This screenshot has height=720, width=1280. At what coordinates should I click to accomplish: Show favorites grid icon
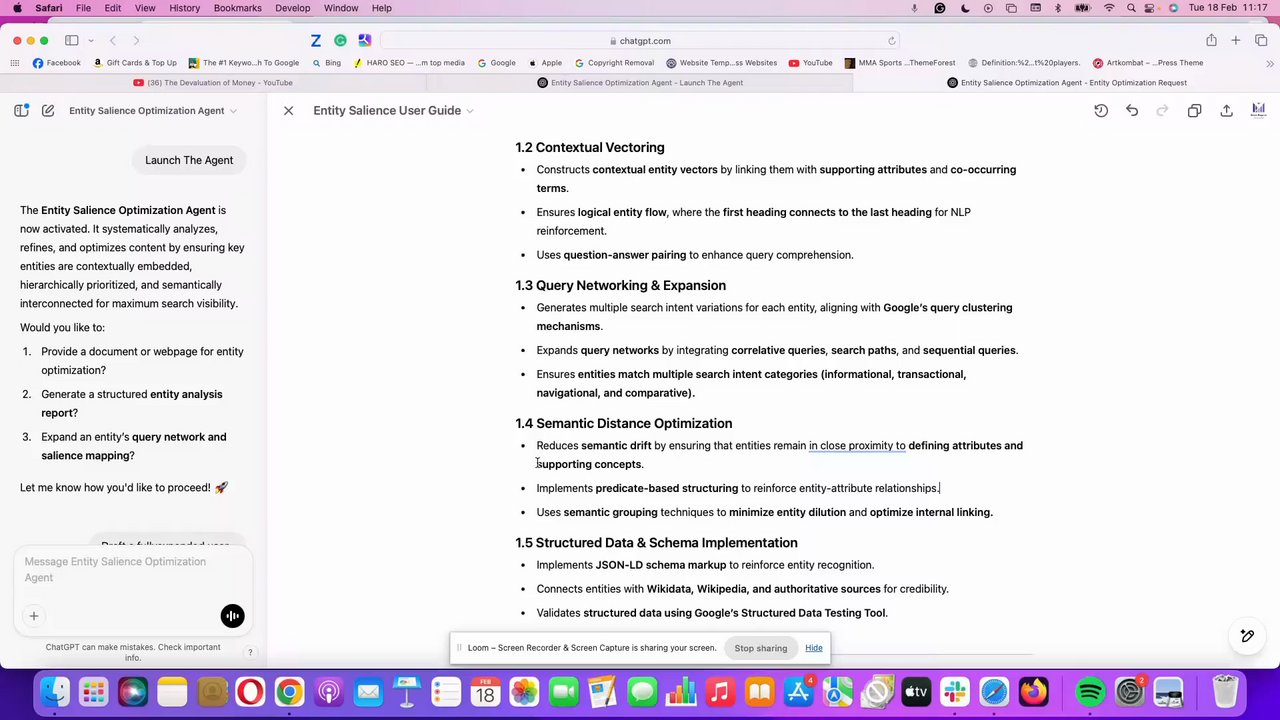pyautogui.click(x=15, y=63)
